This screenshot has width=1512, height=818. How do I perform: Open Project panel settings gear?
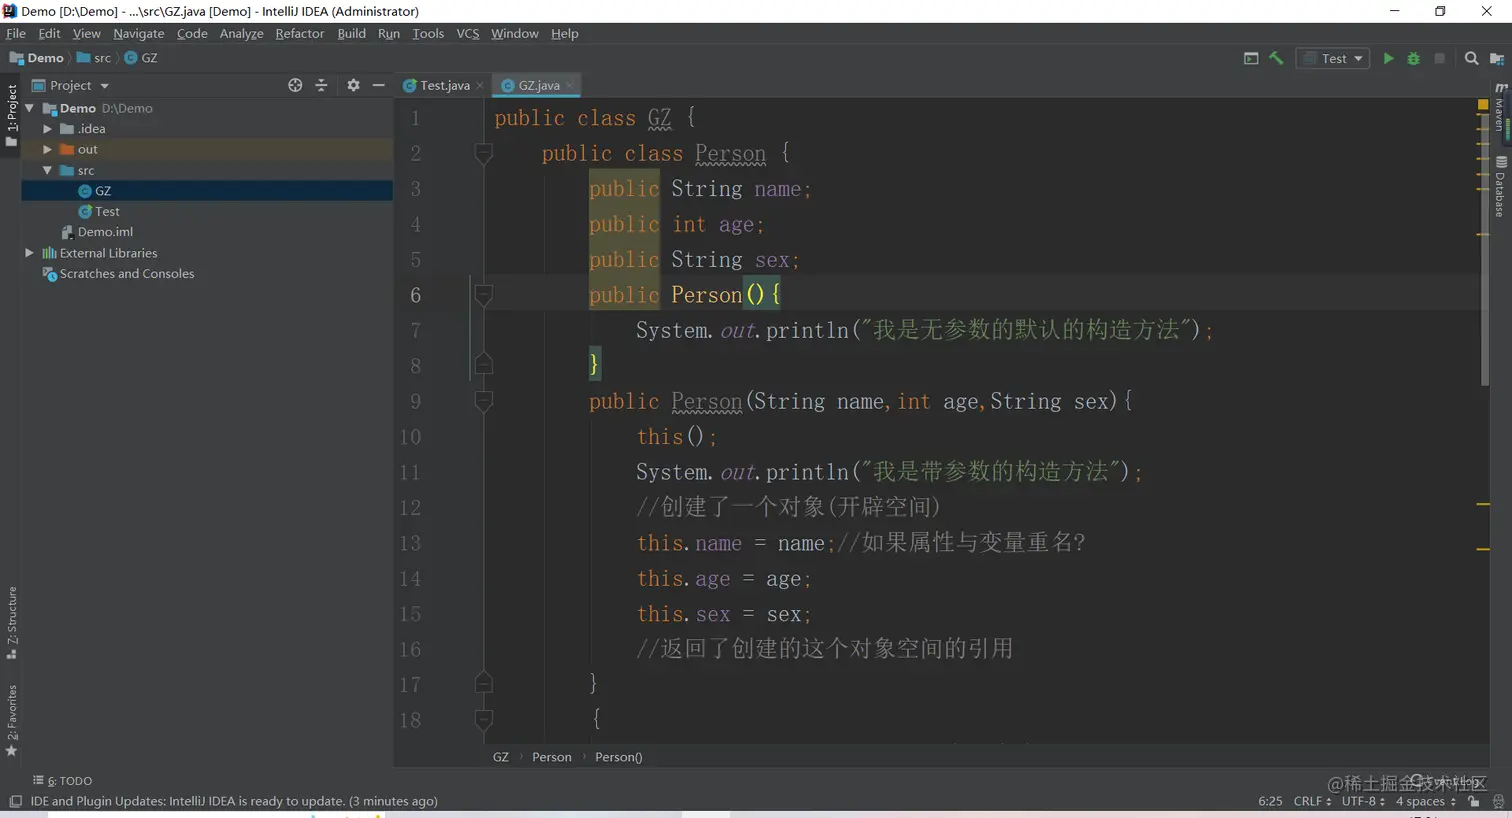point(353,85)
